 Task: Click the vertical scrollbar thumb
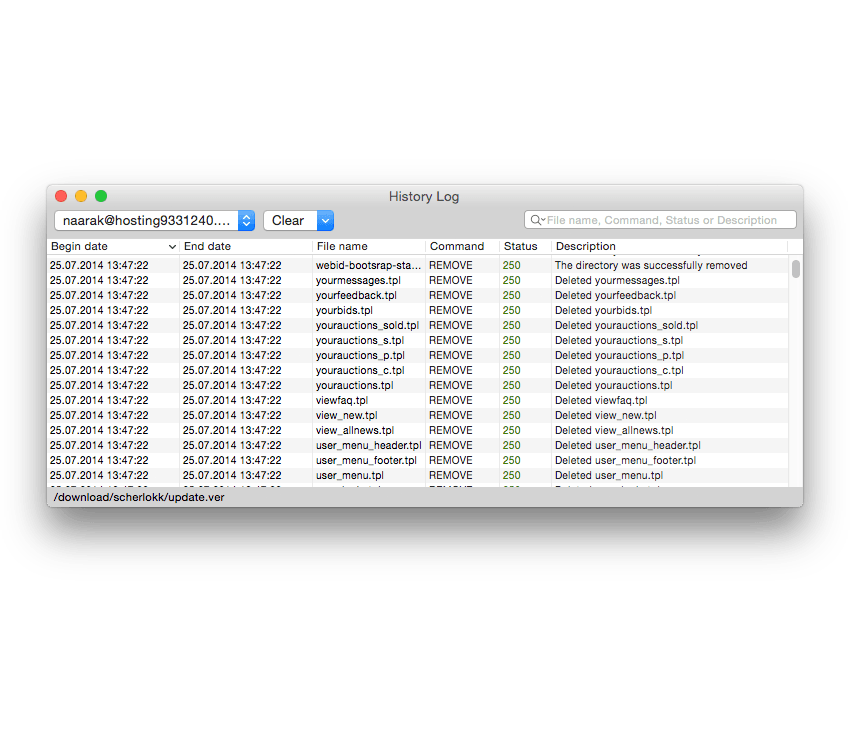pos(796,268)
